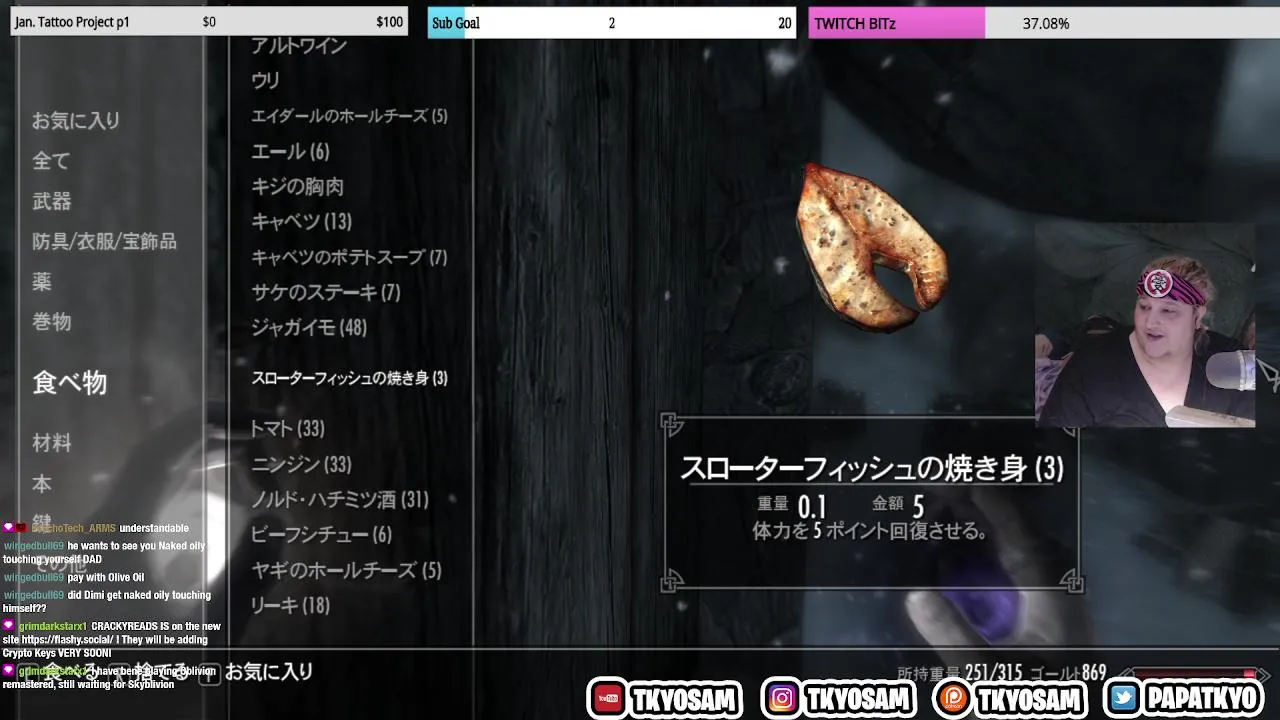Image resolution: width=1280 pixels, height=720 pixels.
Task: Switch to the 薬 category
Action: pos(42,282)
